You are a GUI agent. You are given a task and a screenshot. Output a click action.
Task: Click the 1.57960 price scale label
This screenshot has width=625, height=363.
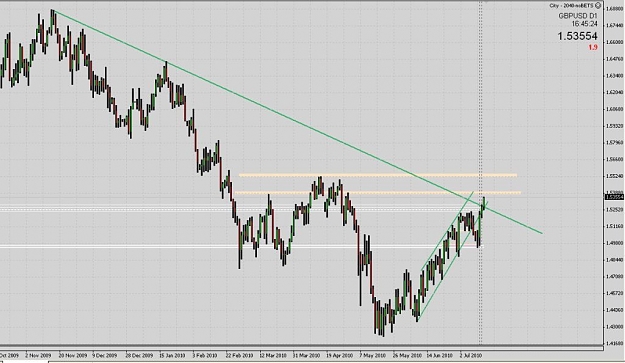pos(614,142)
